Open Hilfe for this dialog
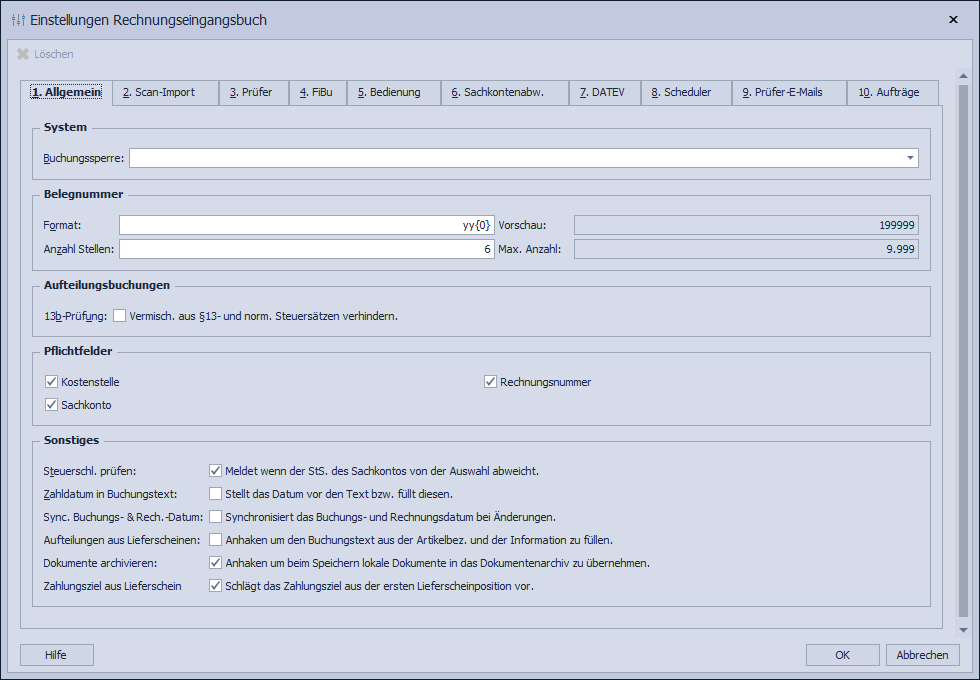This screenshot has height=680, width=980. click(56, 655)
